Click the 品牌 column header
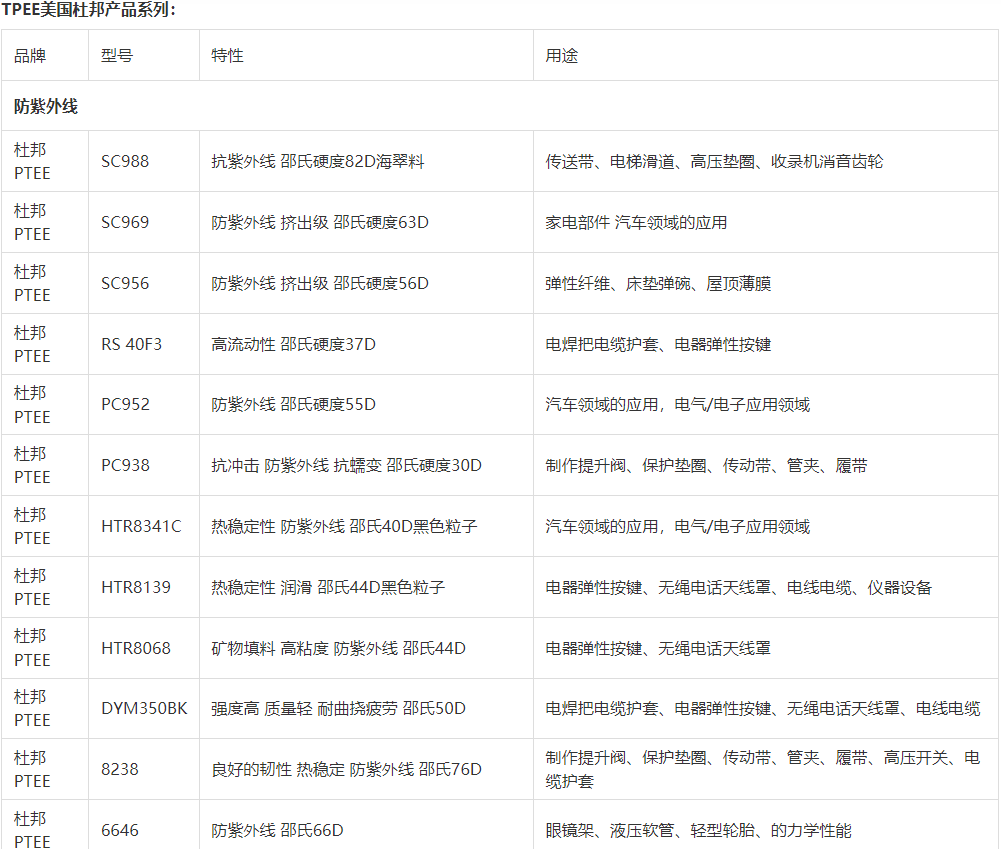 pyautogui.click(x=30, y=56)
